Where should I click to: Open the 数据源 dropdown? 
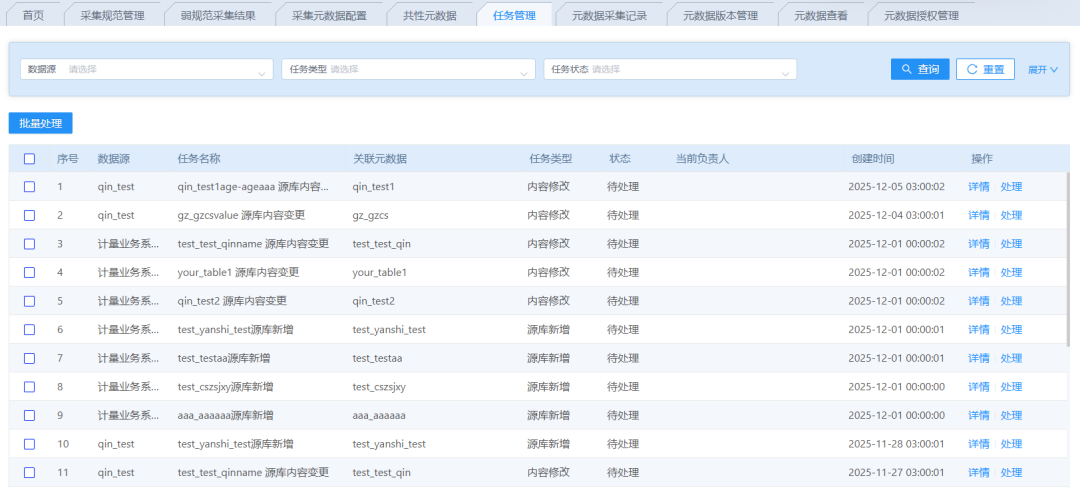[x=146, y=69]
